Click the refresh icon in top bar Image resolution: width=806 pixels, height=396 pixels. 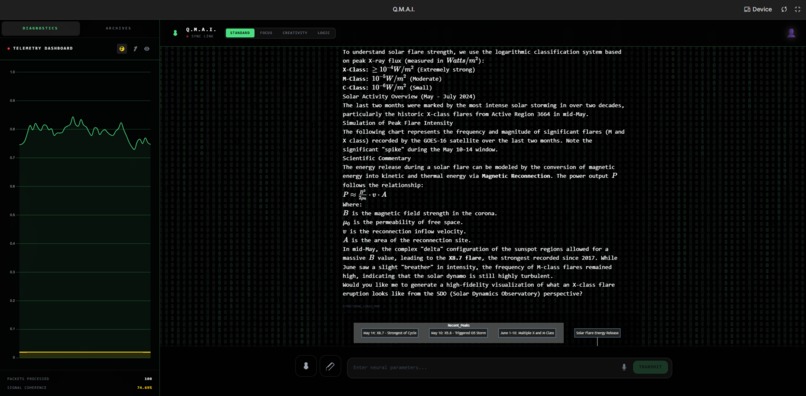784,9
